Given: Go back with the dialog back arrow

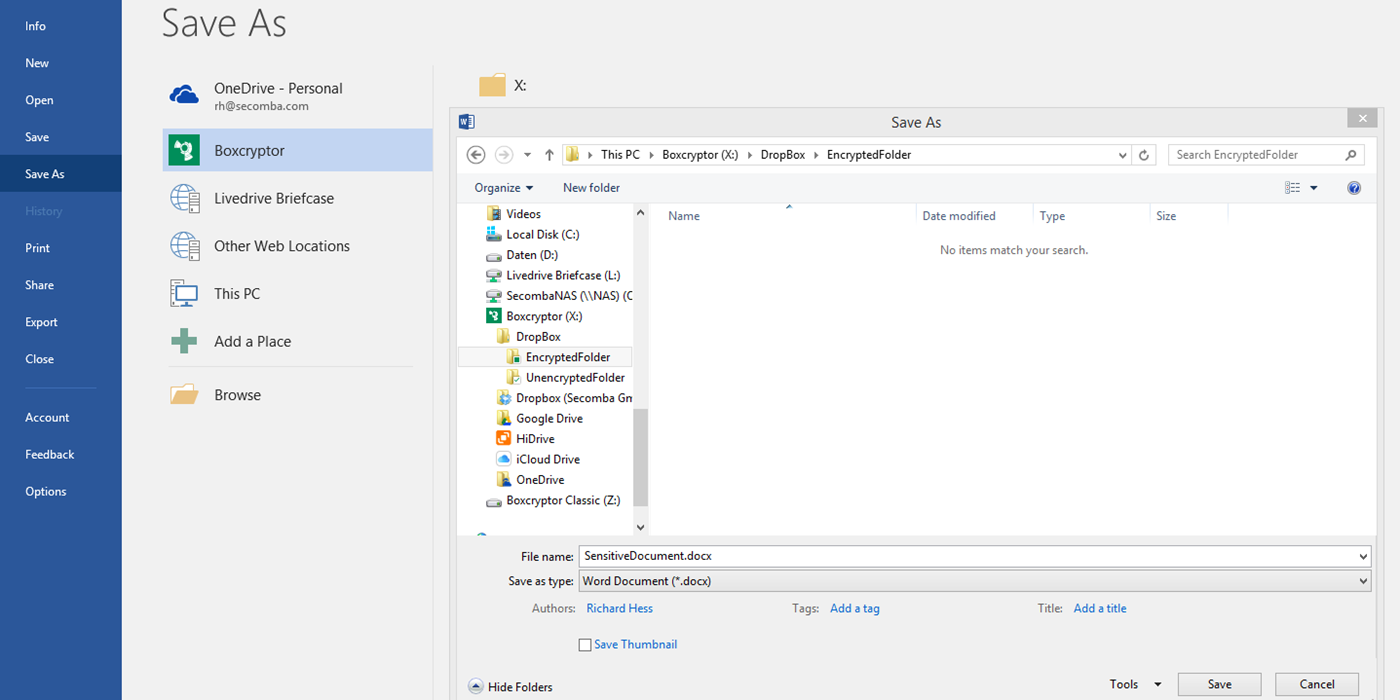Looking at the screenshot, I should click(x=476, y=155).
